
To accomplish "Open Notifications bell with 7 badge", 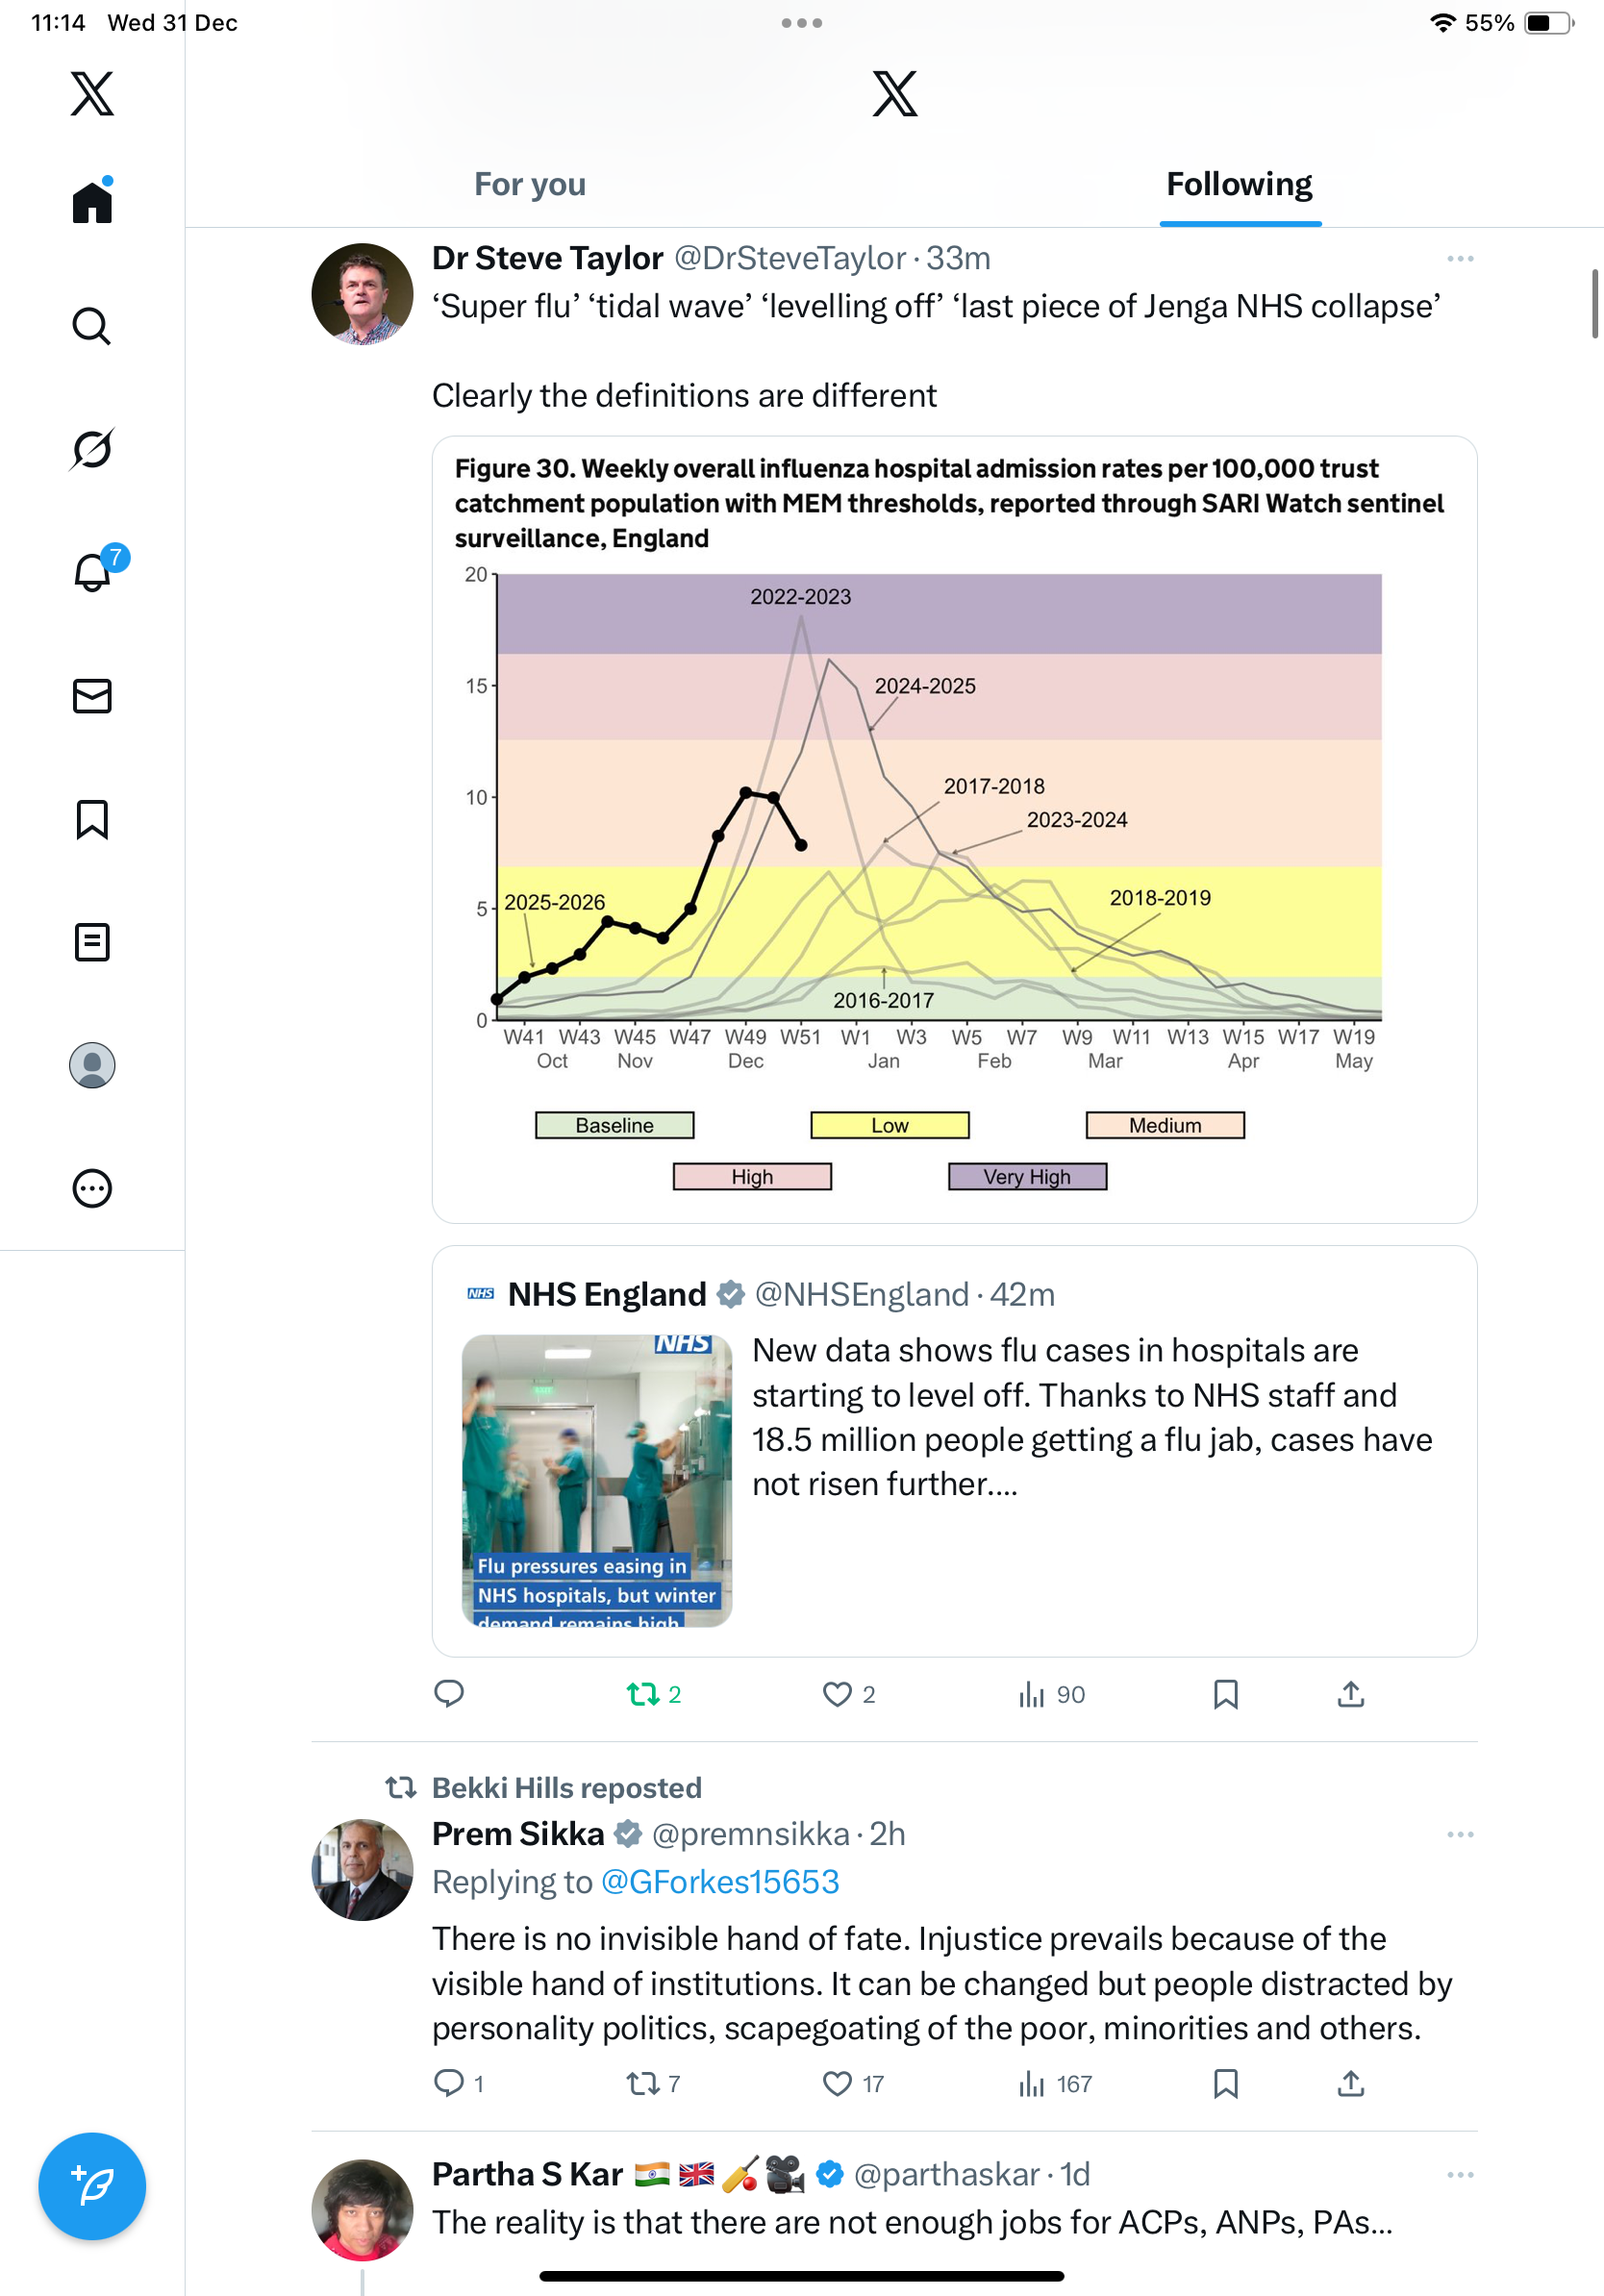I will pos(93,572).
